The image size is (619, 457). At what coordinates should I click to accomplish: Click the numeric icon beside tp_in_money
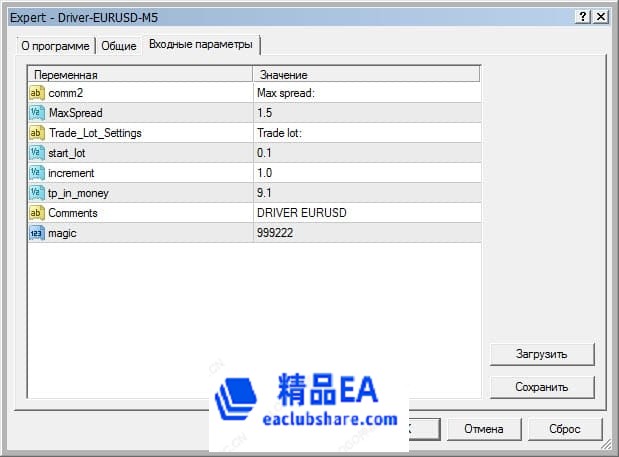pyautogui.click(x=37, y=192)
